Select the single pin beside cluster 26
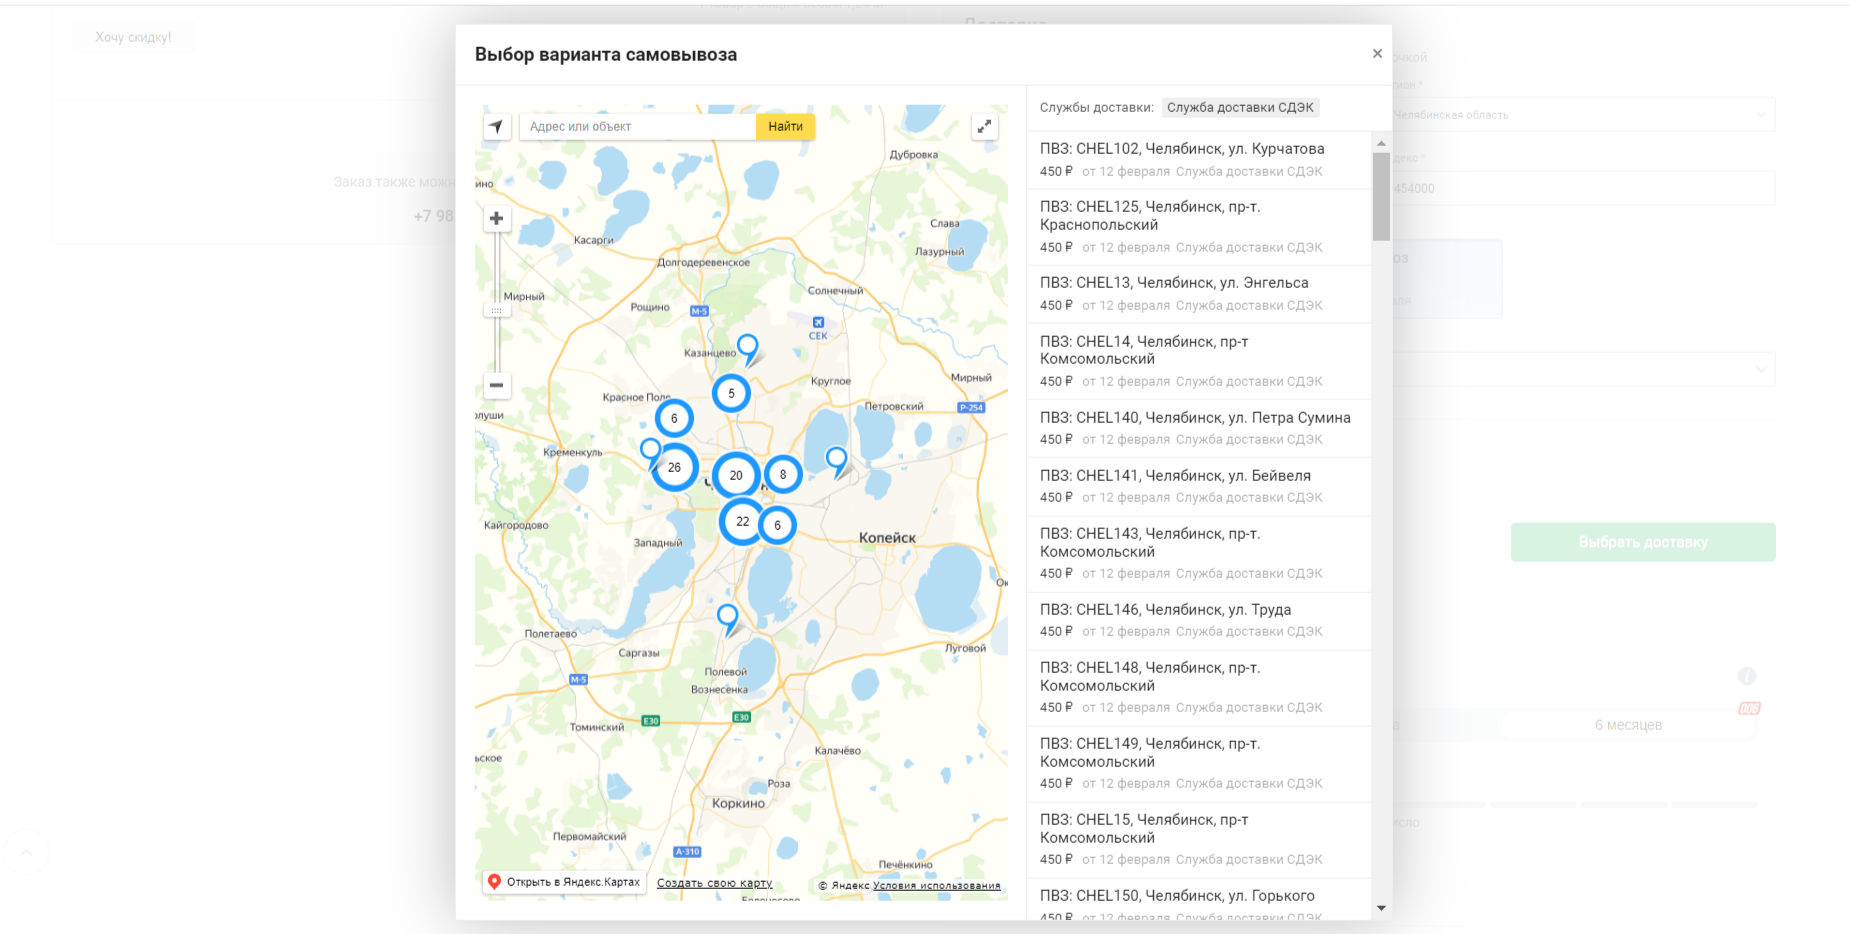This screenshot has width=1850, height=934. pos(650,450)
